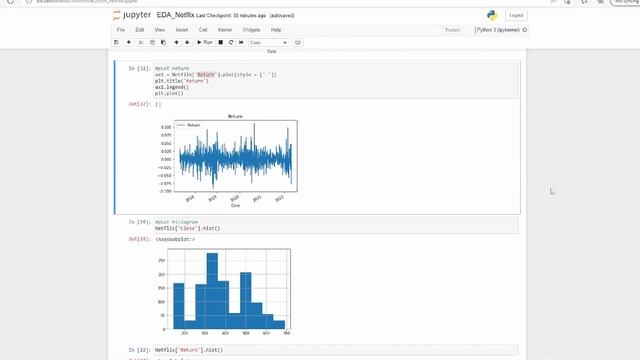Open the Insert menu
640x360 pixels.
182,30
